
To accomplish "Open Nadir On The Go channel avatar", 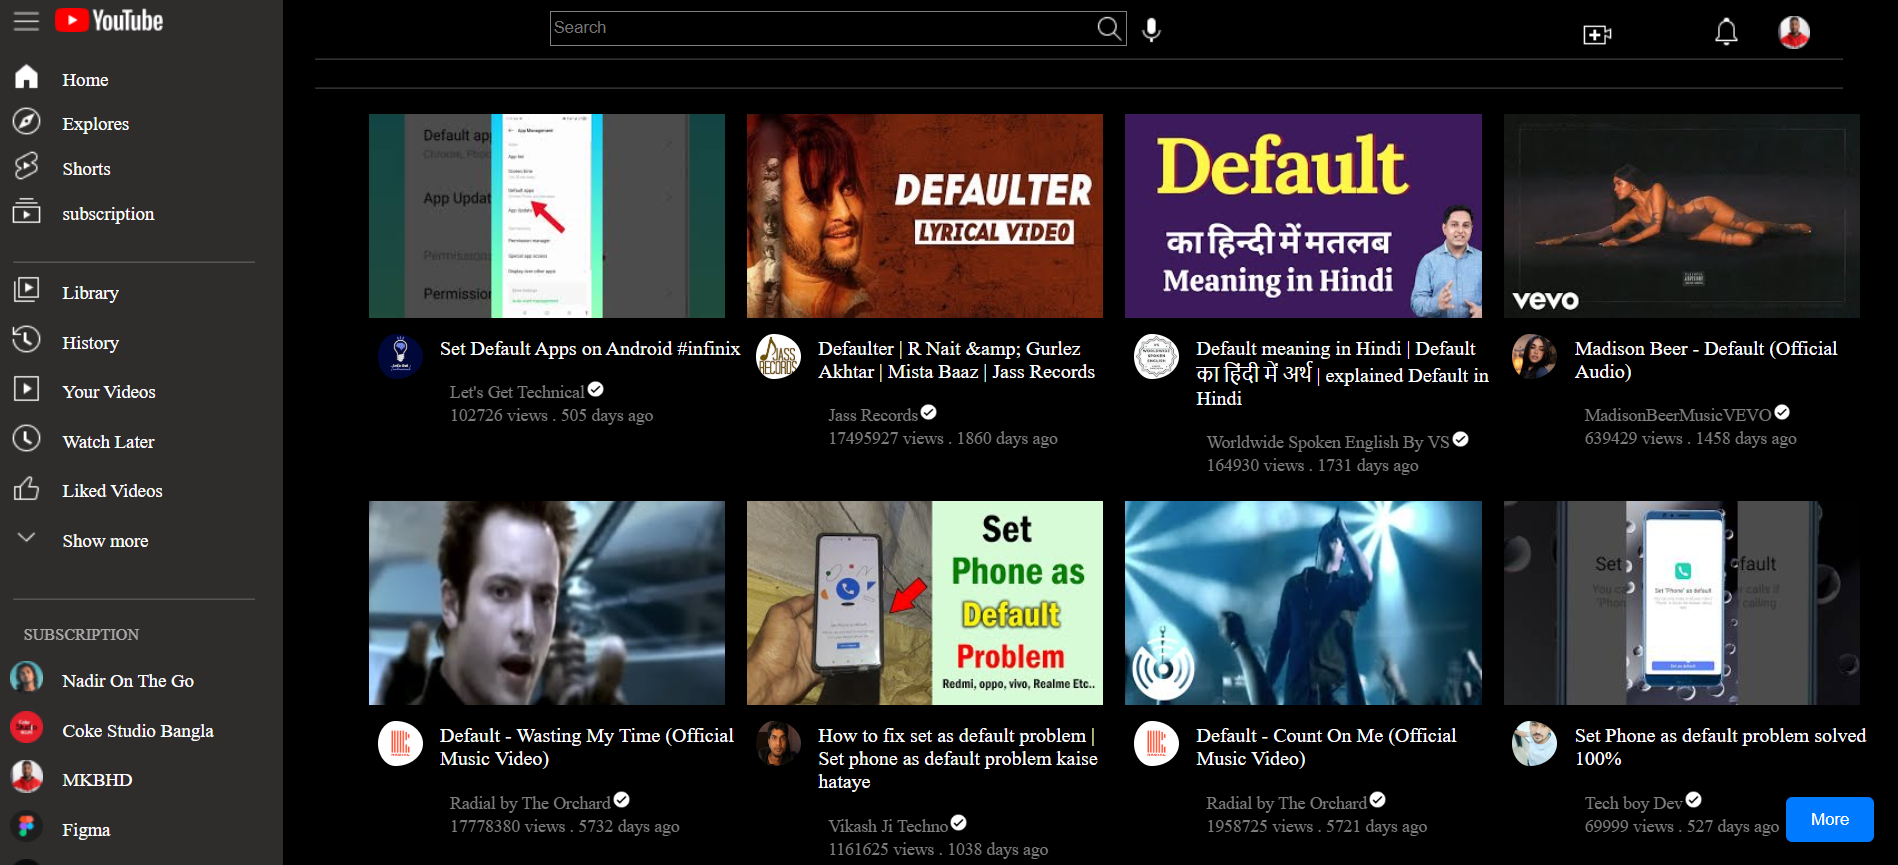I will coord(27,678).
